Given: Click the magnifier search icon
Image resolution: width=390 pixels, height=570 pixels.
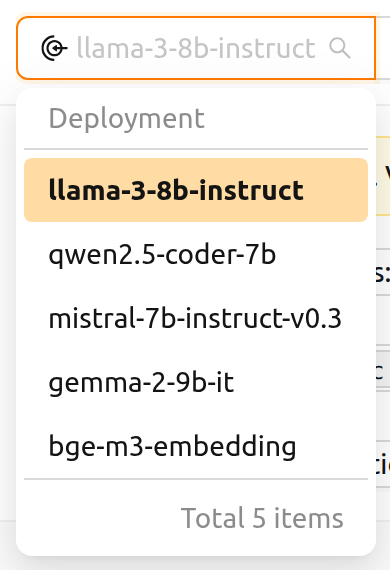Looking at the screenshot, I should (340, 48).
